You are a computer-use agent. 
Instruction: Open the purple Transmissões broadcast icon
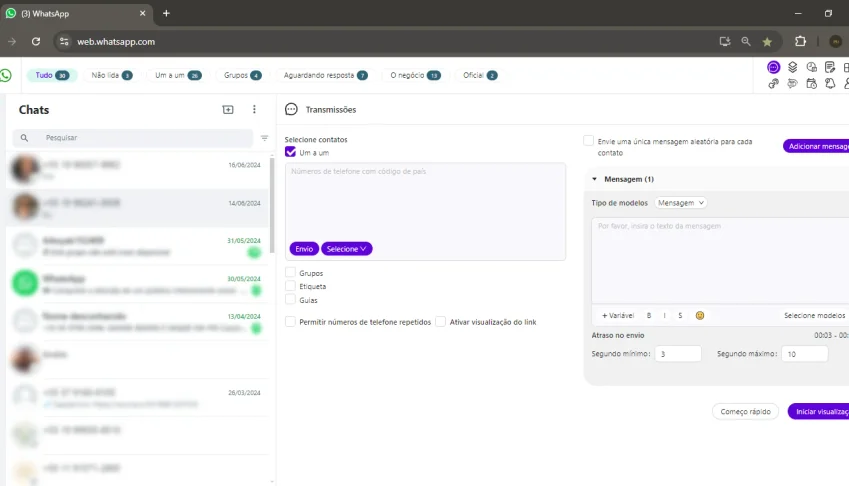tap(773, 67)
